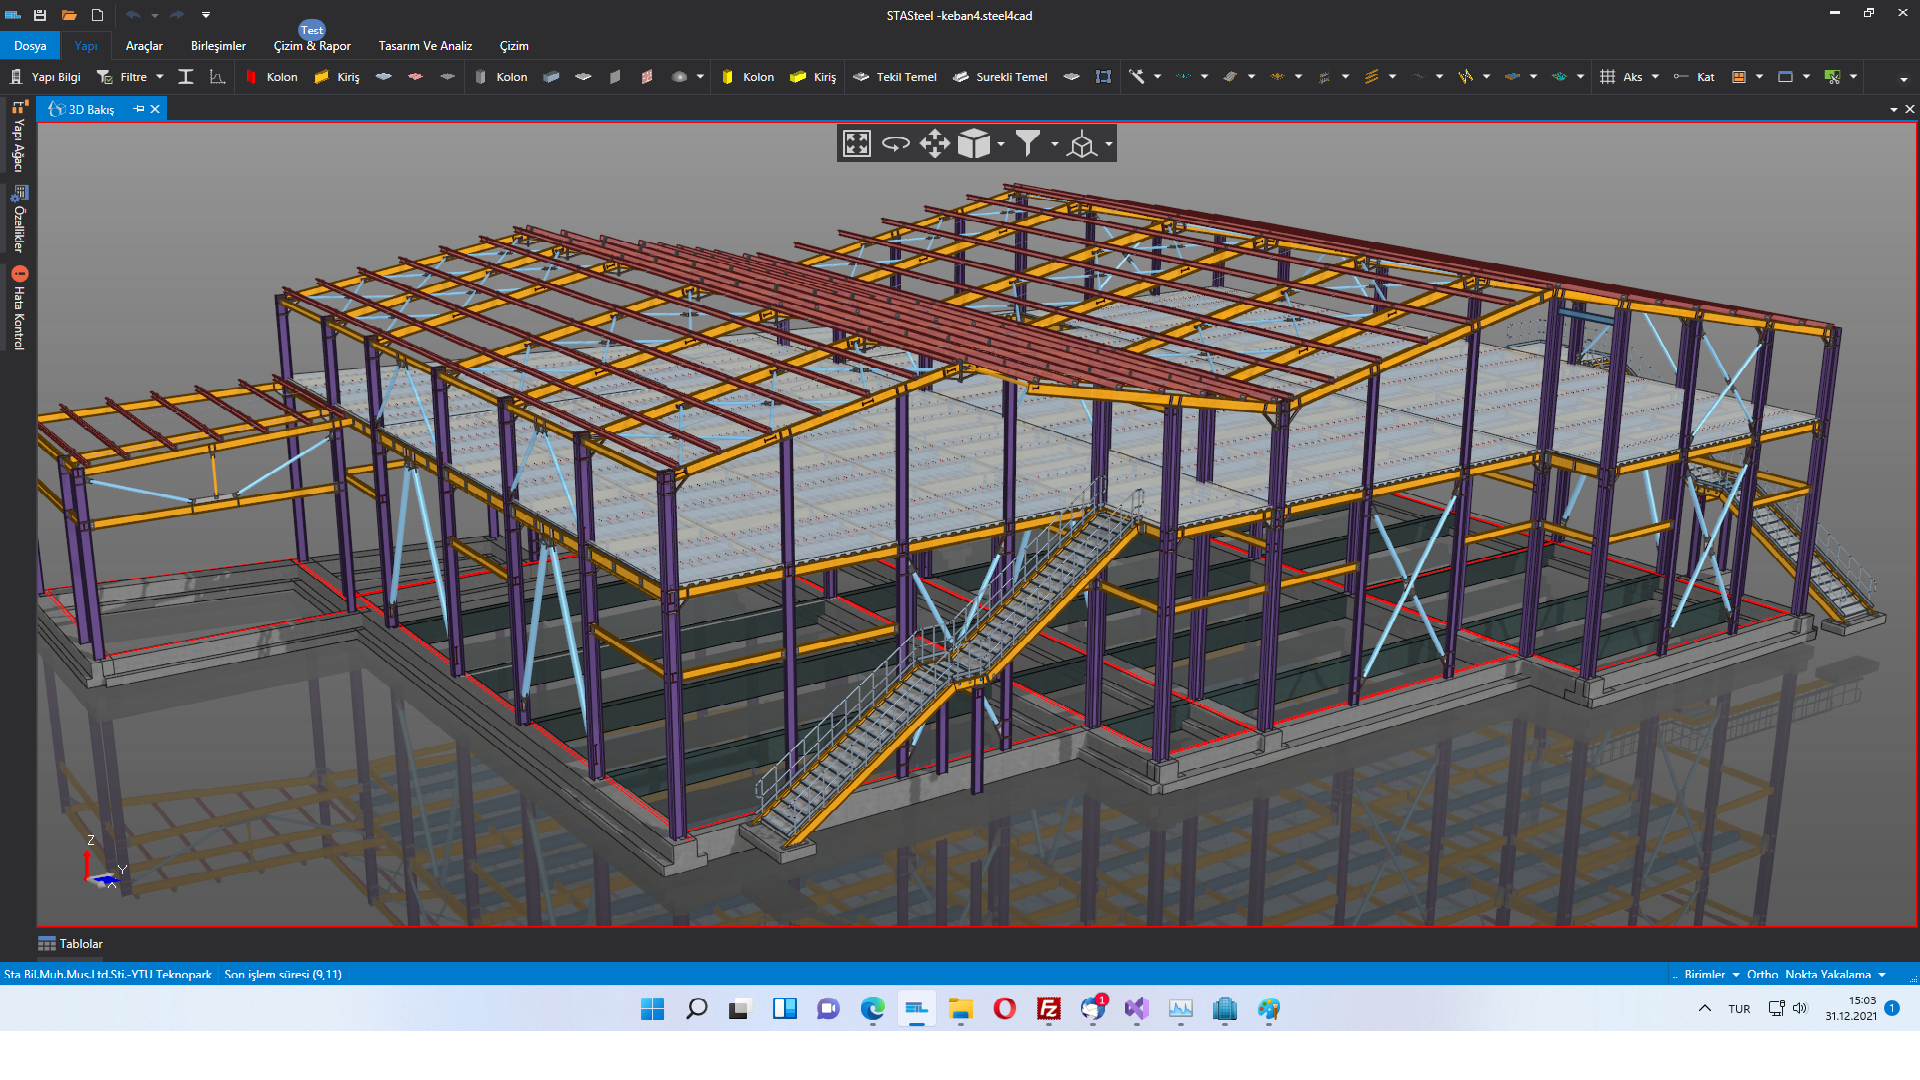
Task: Select the red steel Kolon tool
Action: tap(252, 77)
